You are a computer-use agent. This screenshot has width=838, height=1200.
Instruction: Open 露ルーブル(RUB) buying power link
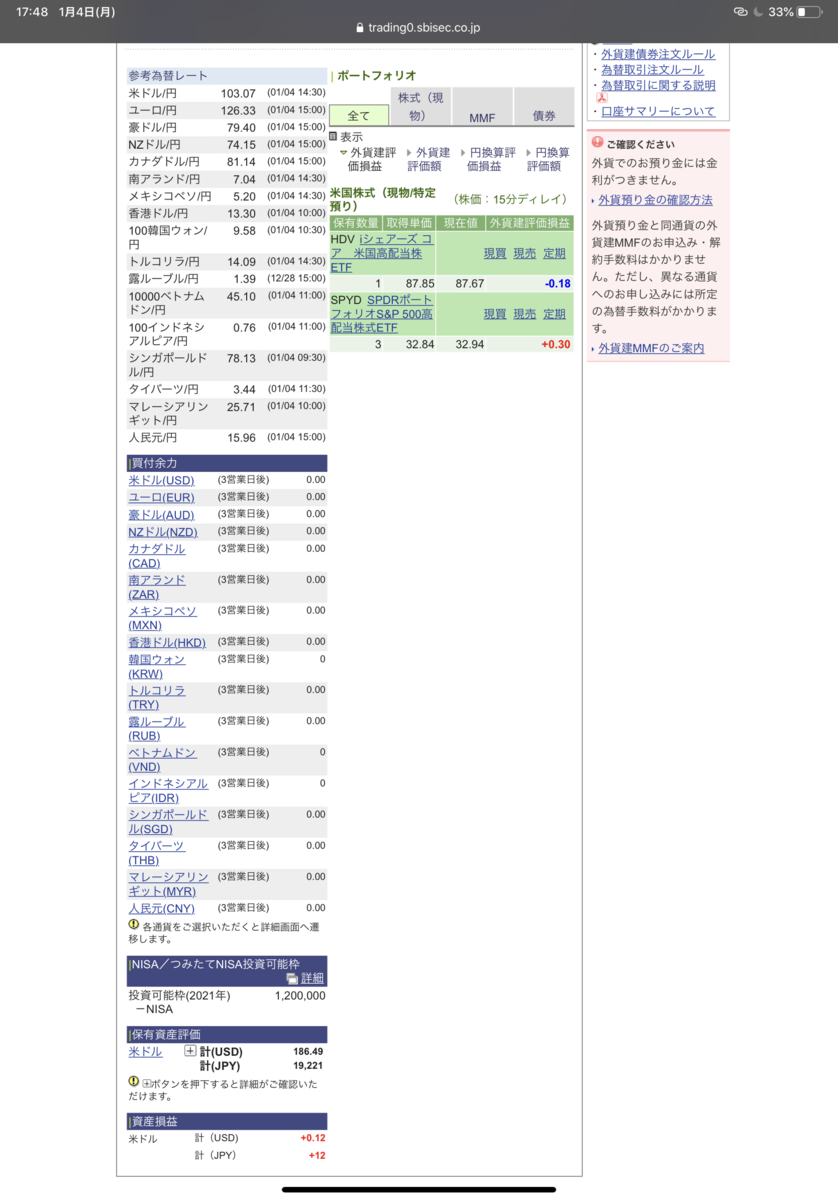point(157,729)
